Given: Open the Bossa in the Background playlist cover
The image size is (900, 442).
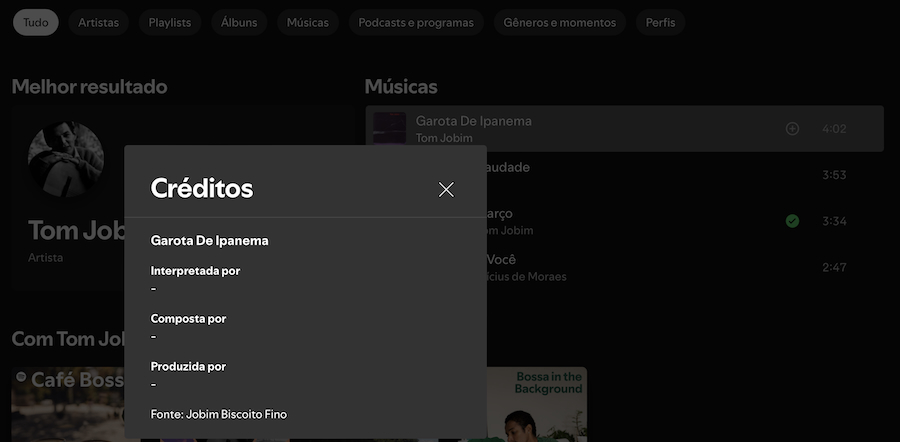Looking at the screenshot, I should point(537,404).
